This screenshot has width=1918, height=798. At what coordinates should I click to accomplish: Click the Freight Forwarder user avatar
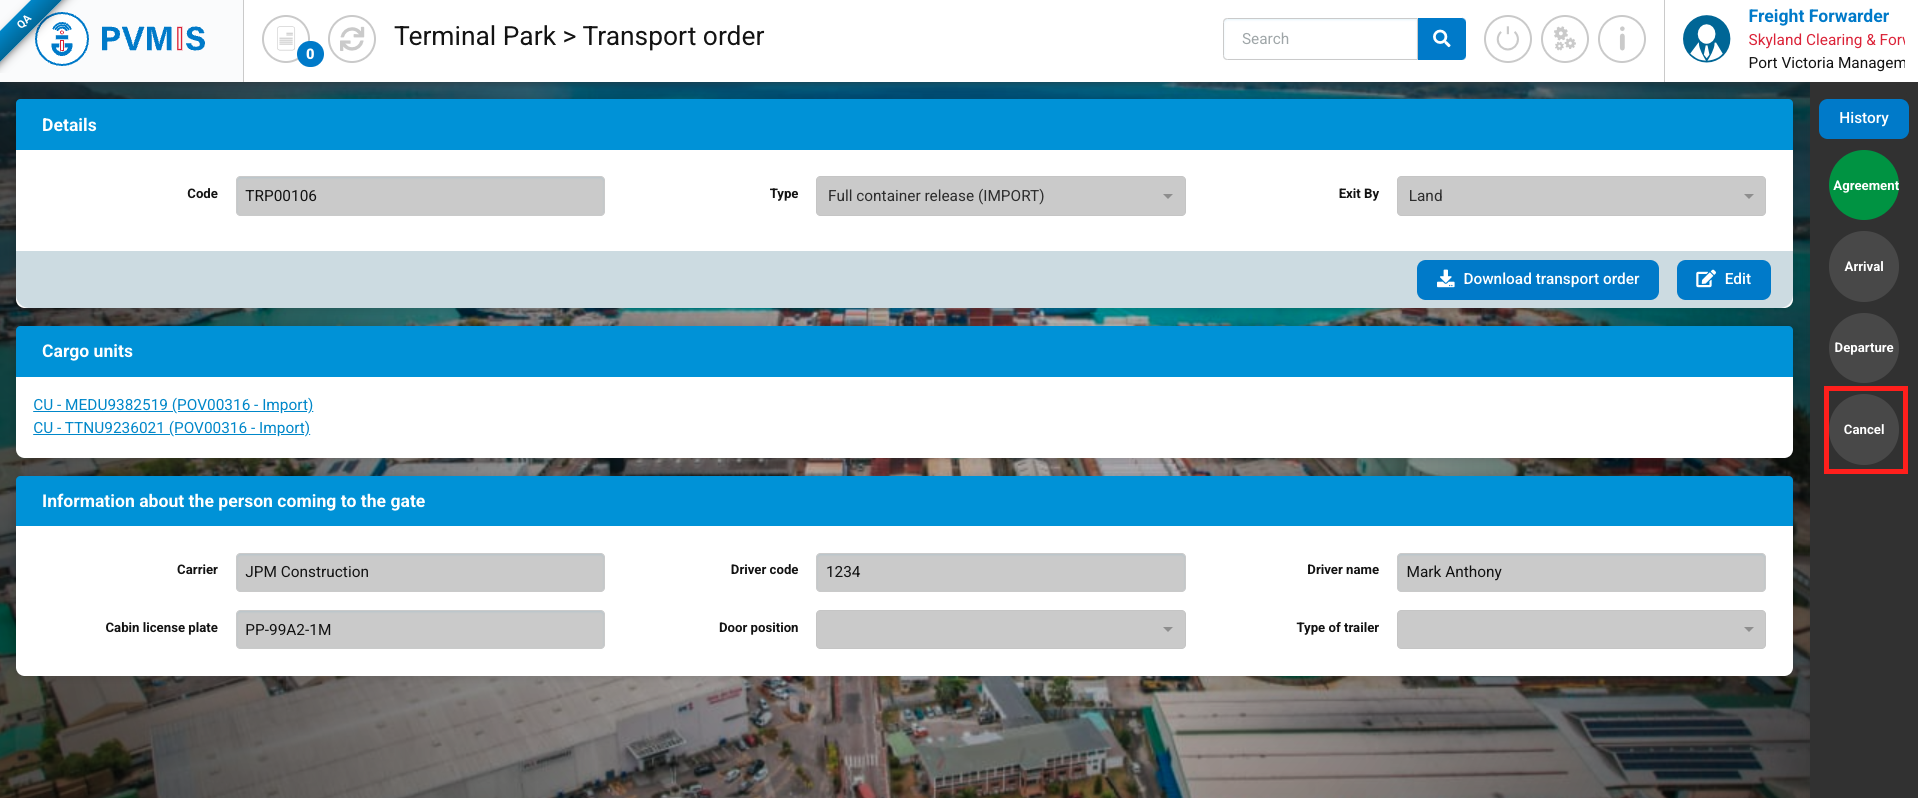coord(1706,40)
